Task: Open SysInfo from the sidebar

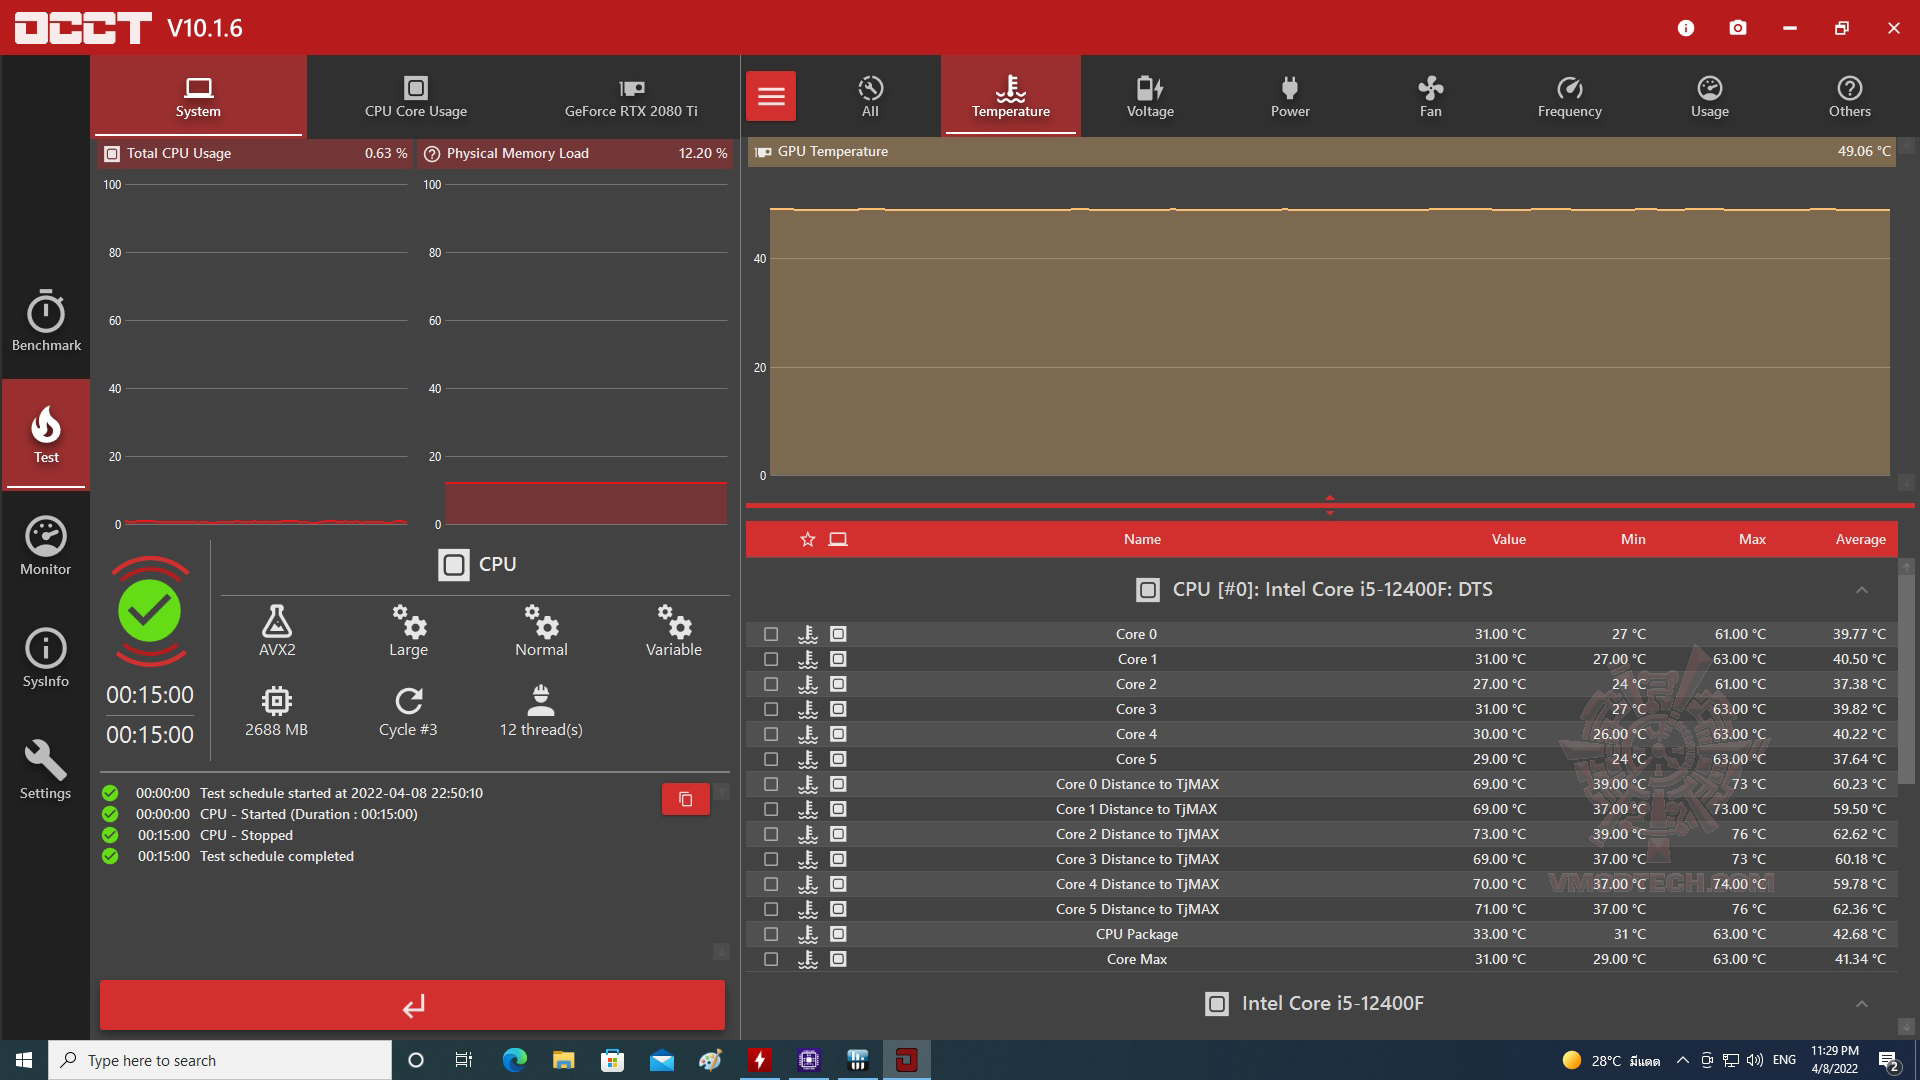Action: coord(46,658)
